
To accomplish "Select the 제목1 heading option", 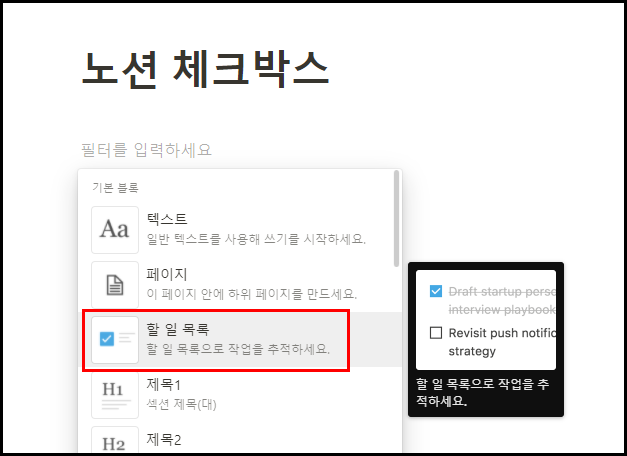I will tap(240, 395).
